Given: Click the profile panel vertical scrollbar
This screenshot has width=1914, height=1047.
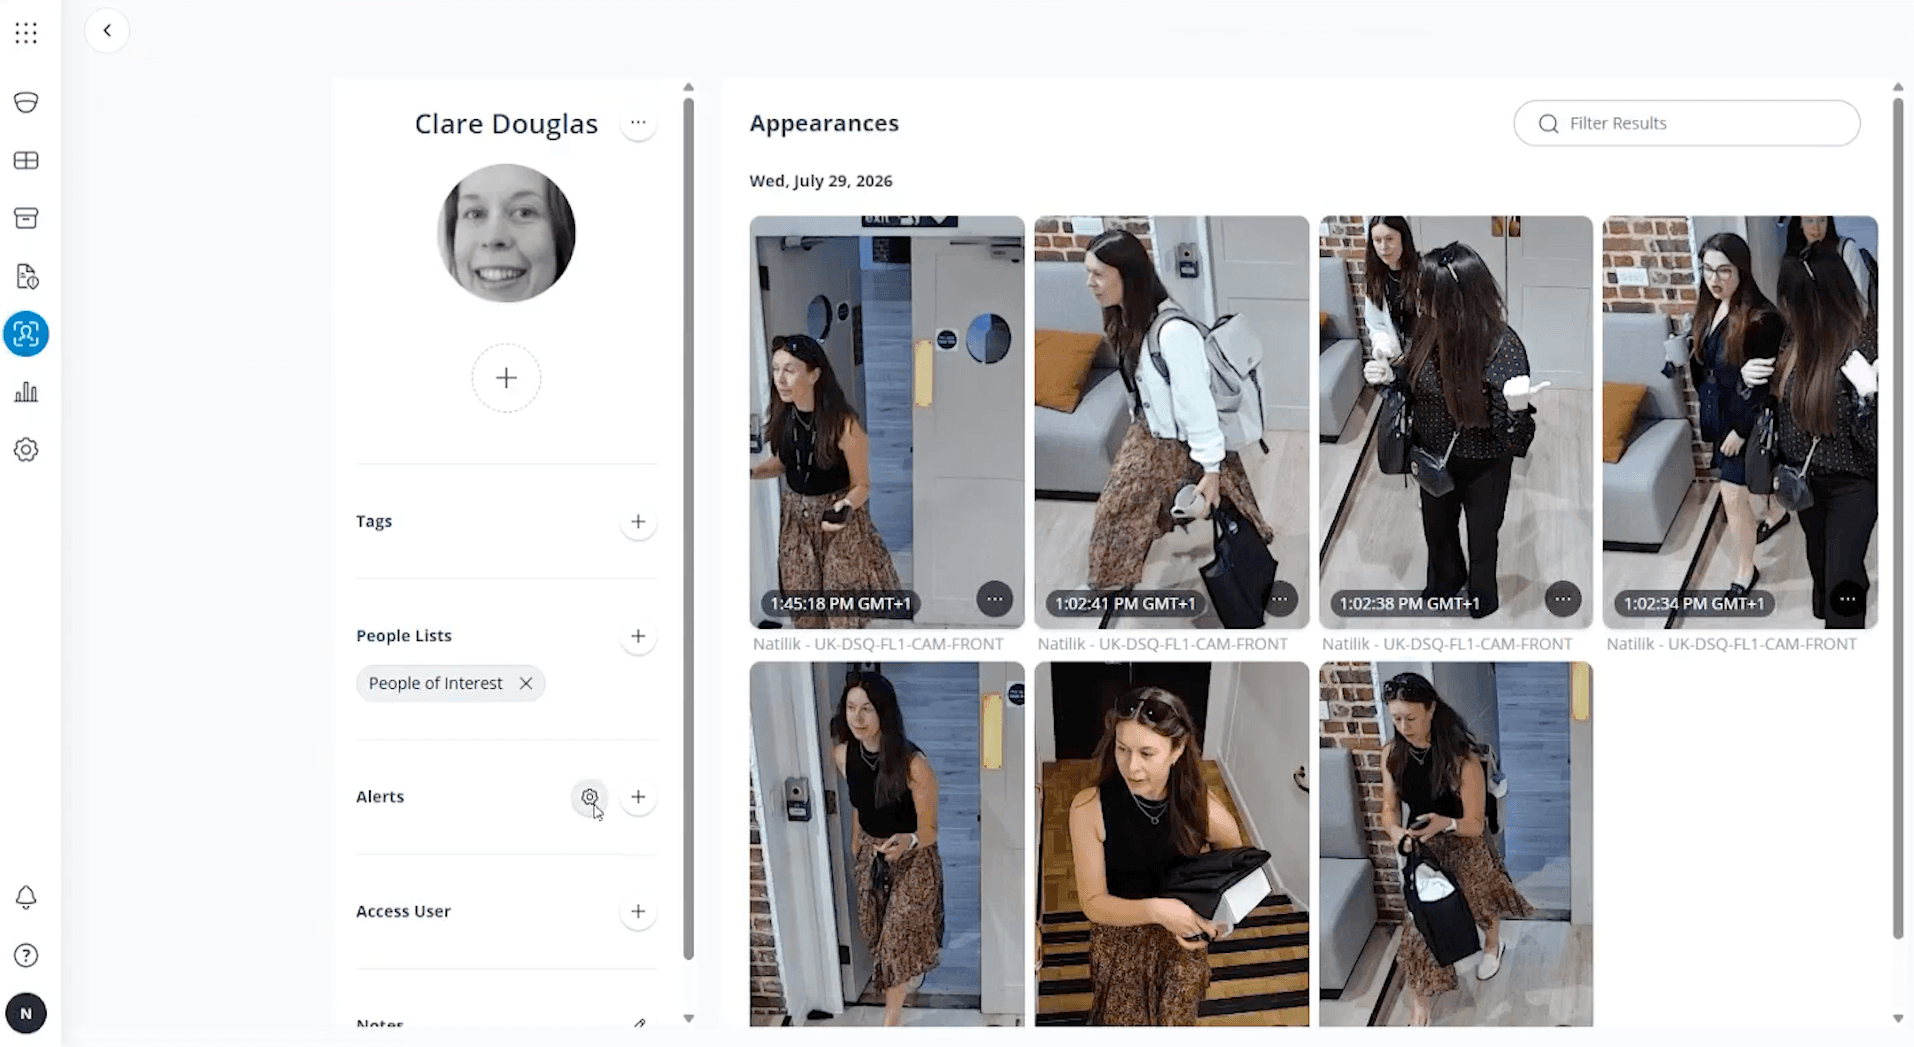Looking at the screenshot, I should coord(688,527).
